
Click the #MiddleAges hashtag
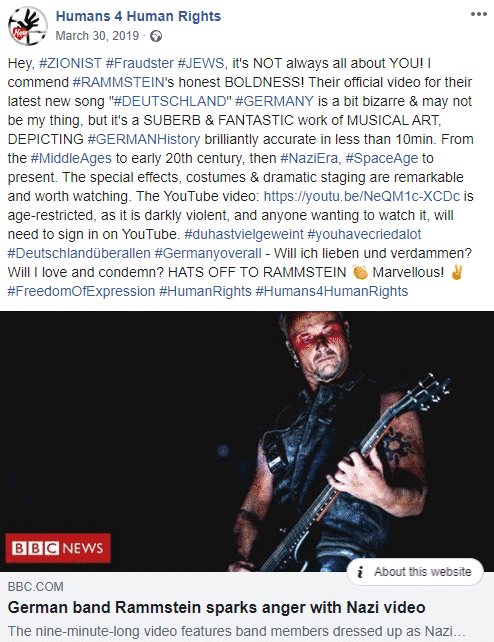[71, 158]
